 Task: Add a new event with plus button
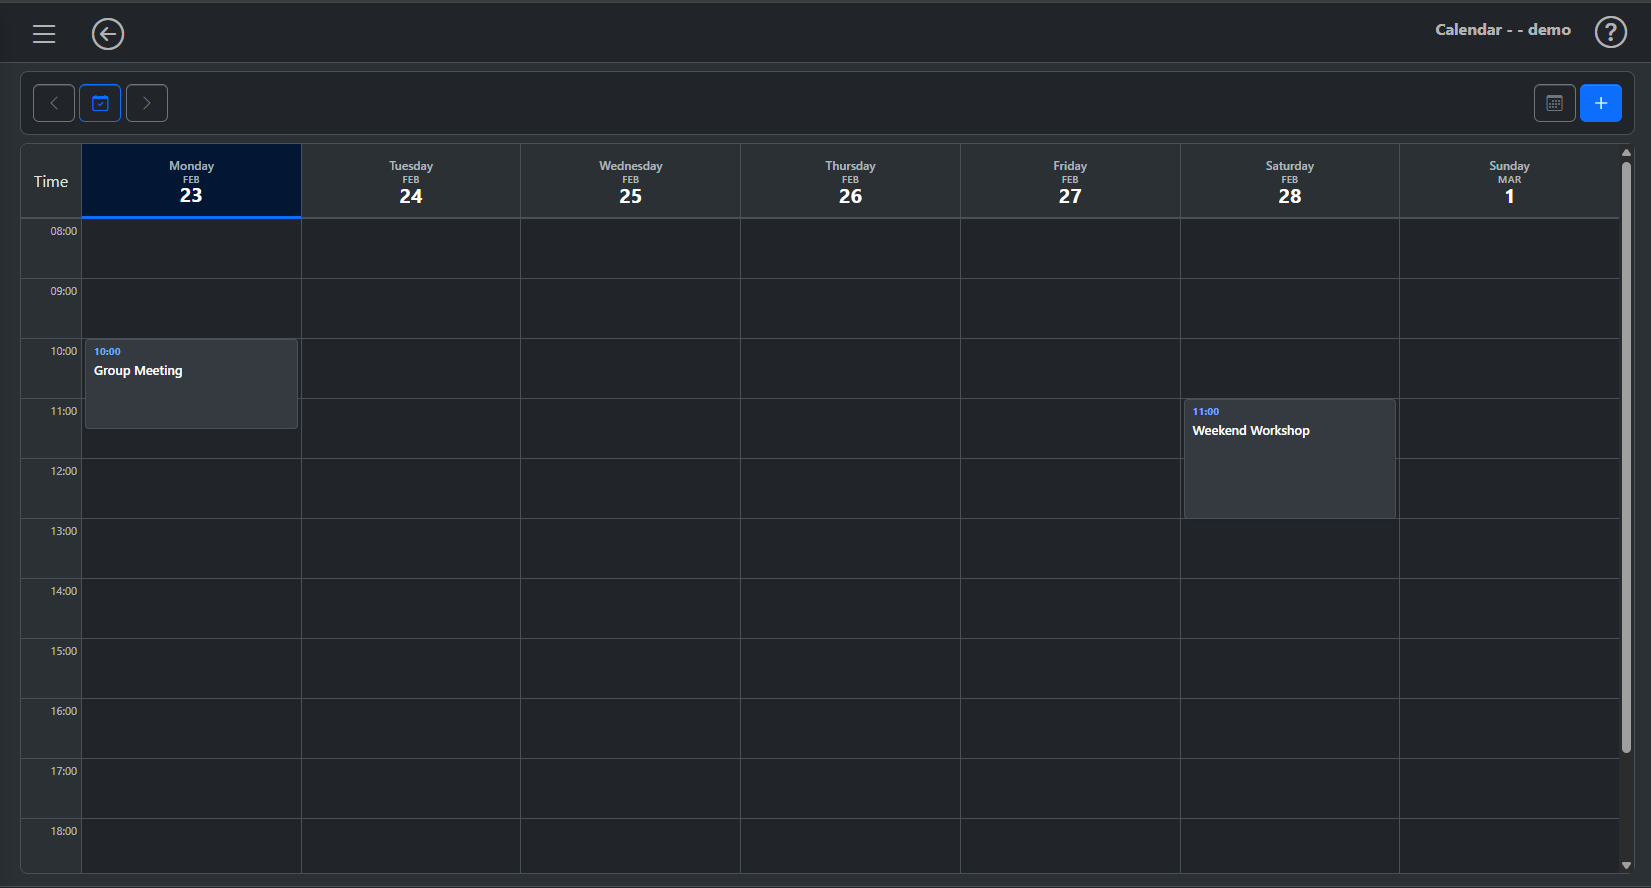point(1601,103)
